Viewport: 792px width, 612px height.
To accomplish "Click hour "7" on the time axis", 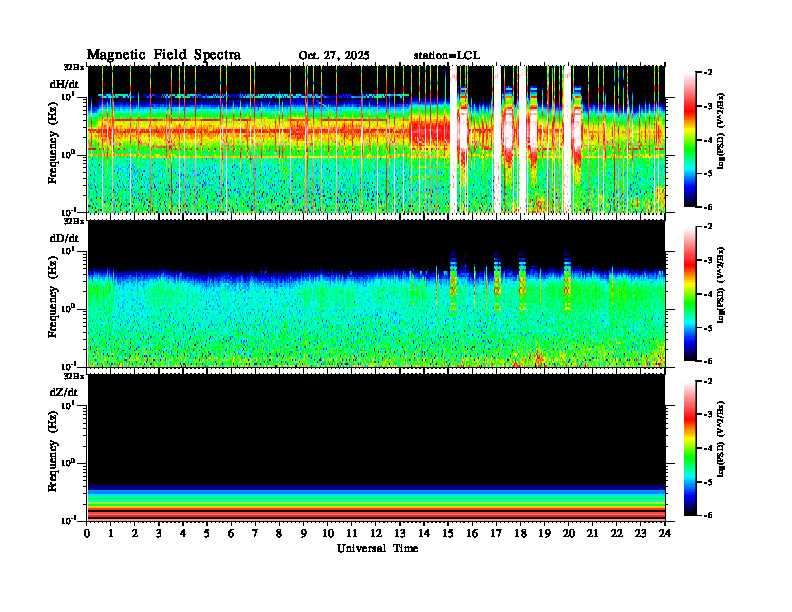I will (255, 533).
